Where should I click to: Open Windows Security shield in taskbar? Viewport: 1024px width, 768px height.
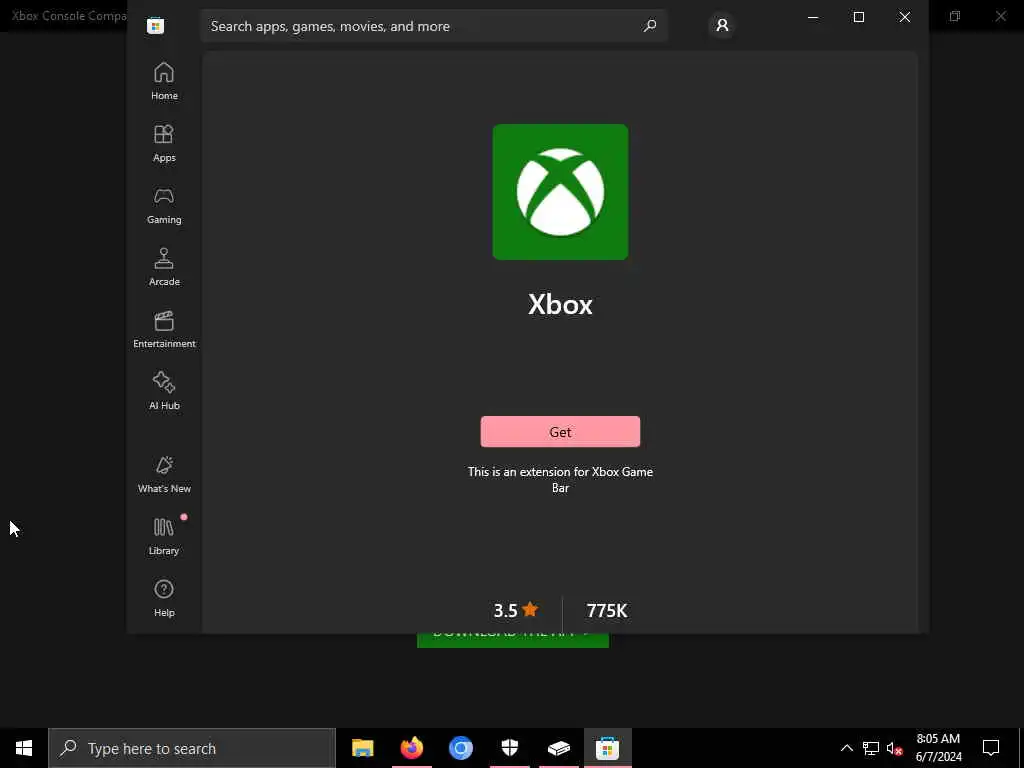point(509,748)
